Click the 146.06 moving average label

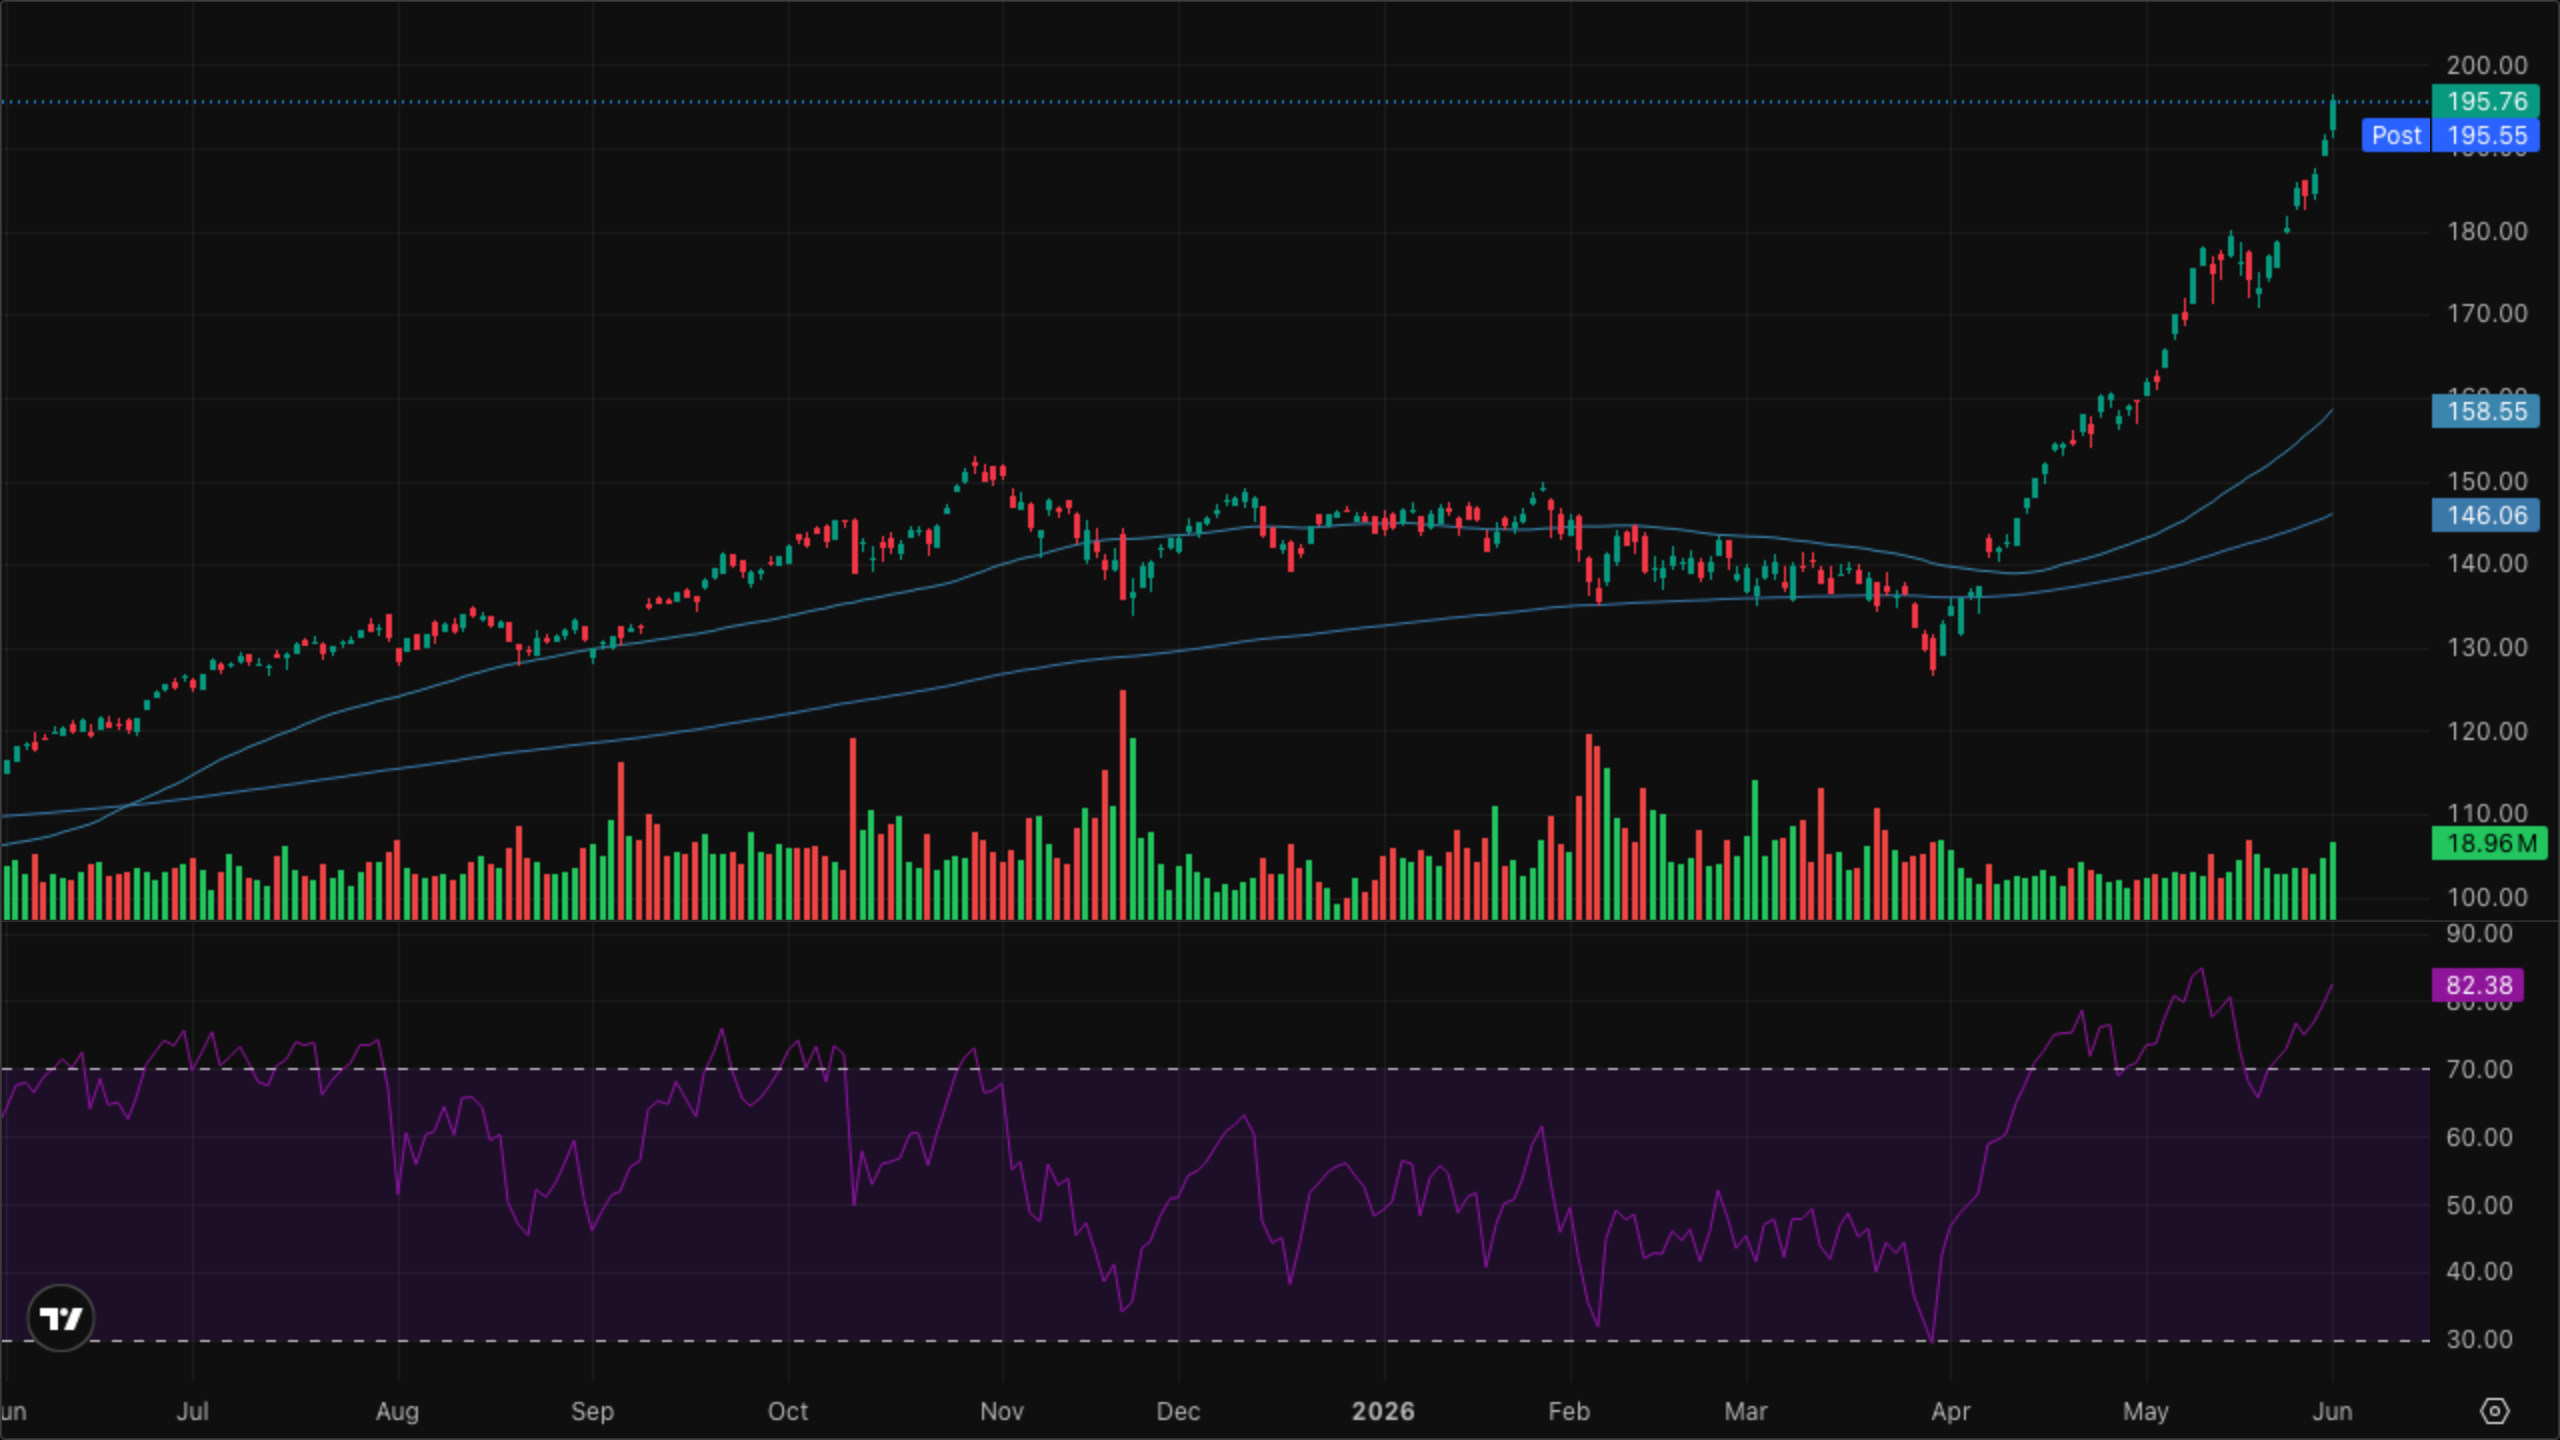tap(2485, 515)
